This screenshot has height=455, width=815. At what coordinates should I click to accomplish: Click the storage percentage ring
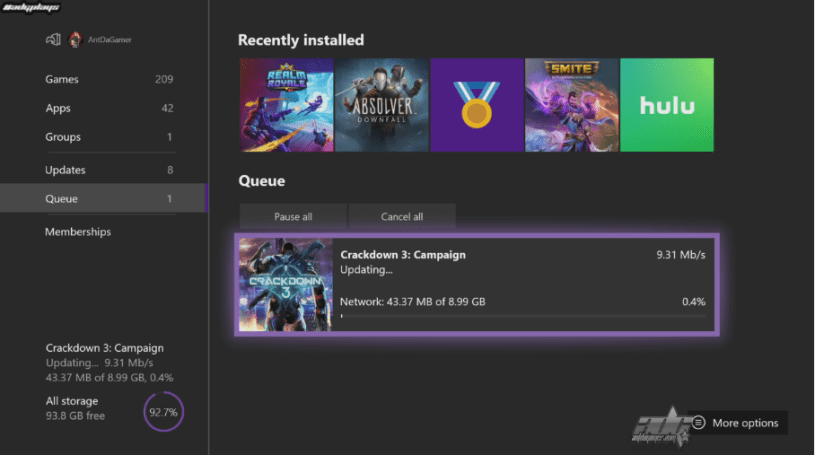tap(163, 411)
